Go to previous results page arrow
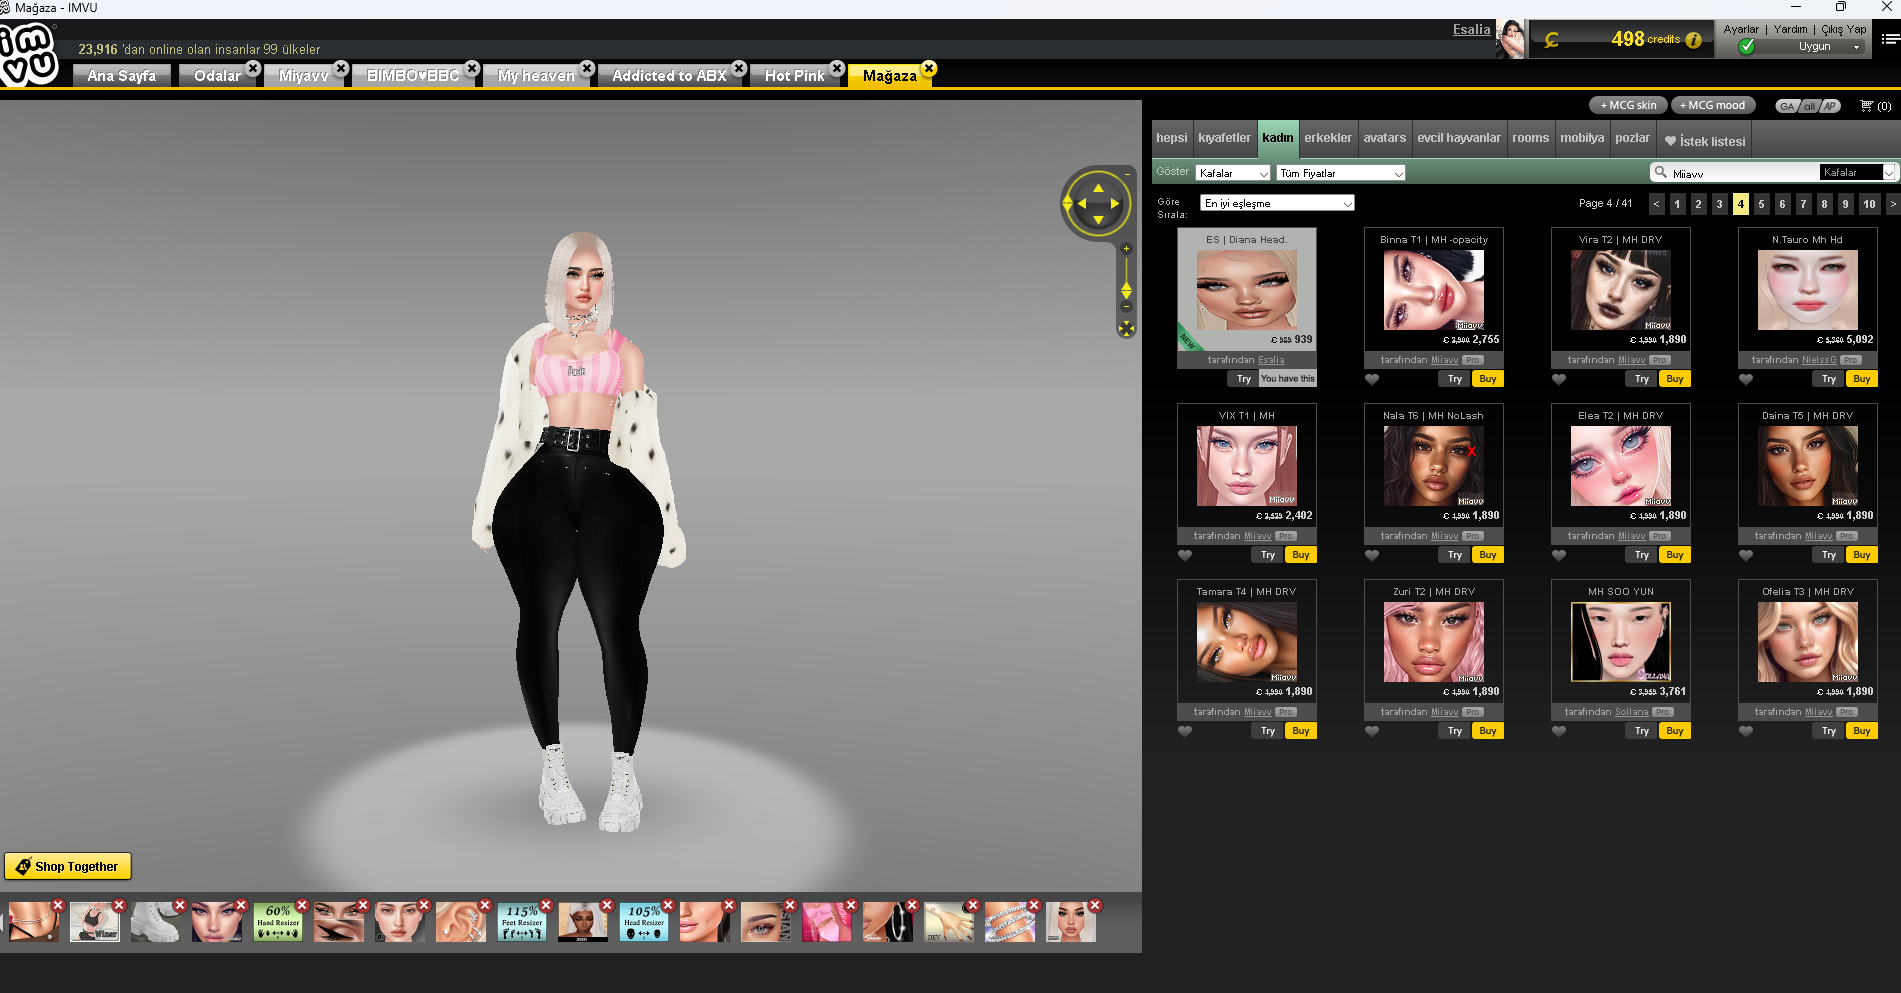Screen dimensions: 1901x993 1656,204
